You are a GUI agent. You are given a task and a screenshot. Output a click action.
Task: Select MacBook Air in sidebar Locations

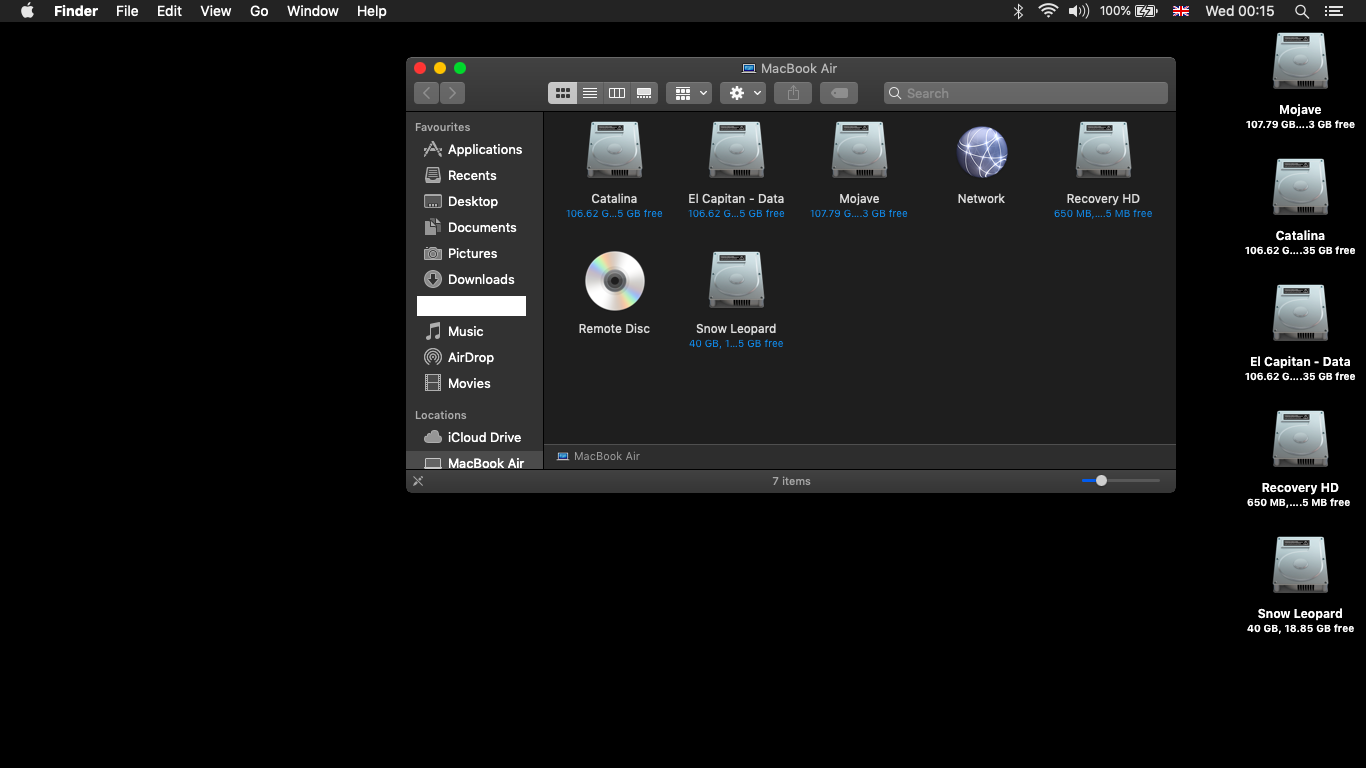[474, 462]
